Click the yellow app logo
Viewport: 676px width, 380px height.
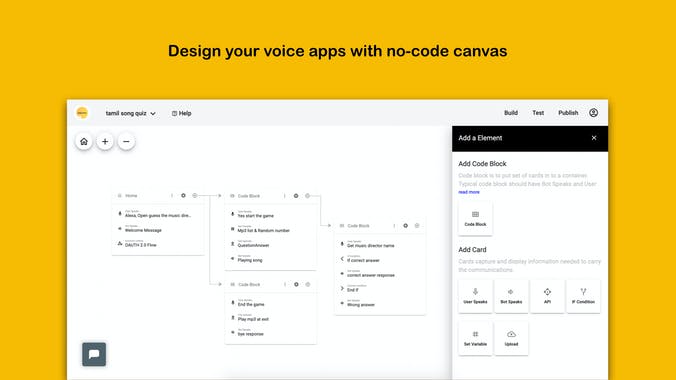pyautogui.click(x=82, y=113)
